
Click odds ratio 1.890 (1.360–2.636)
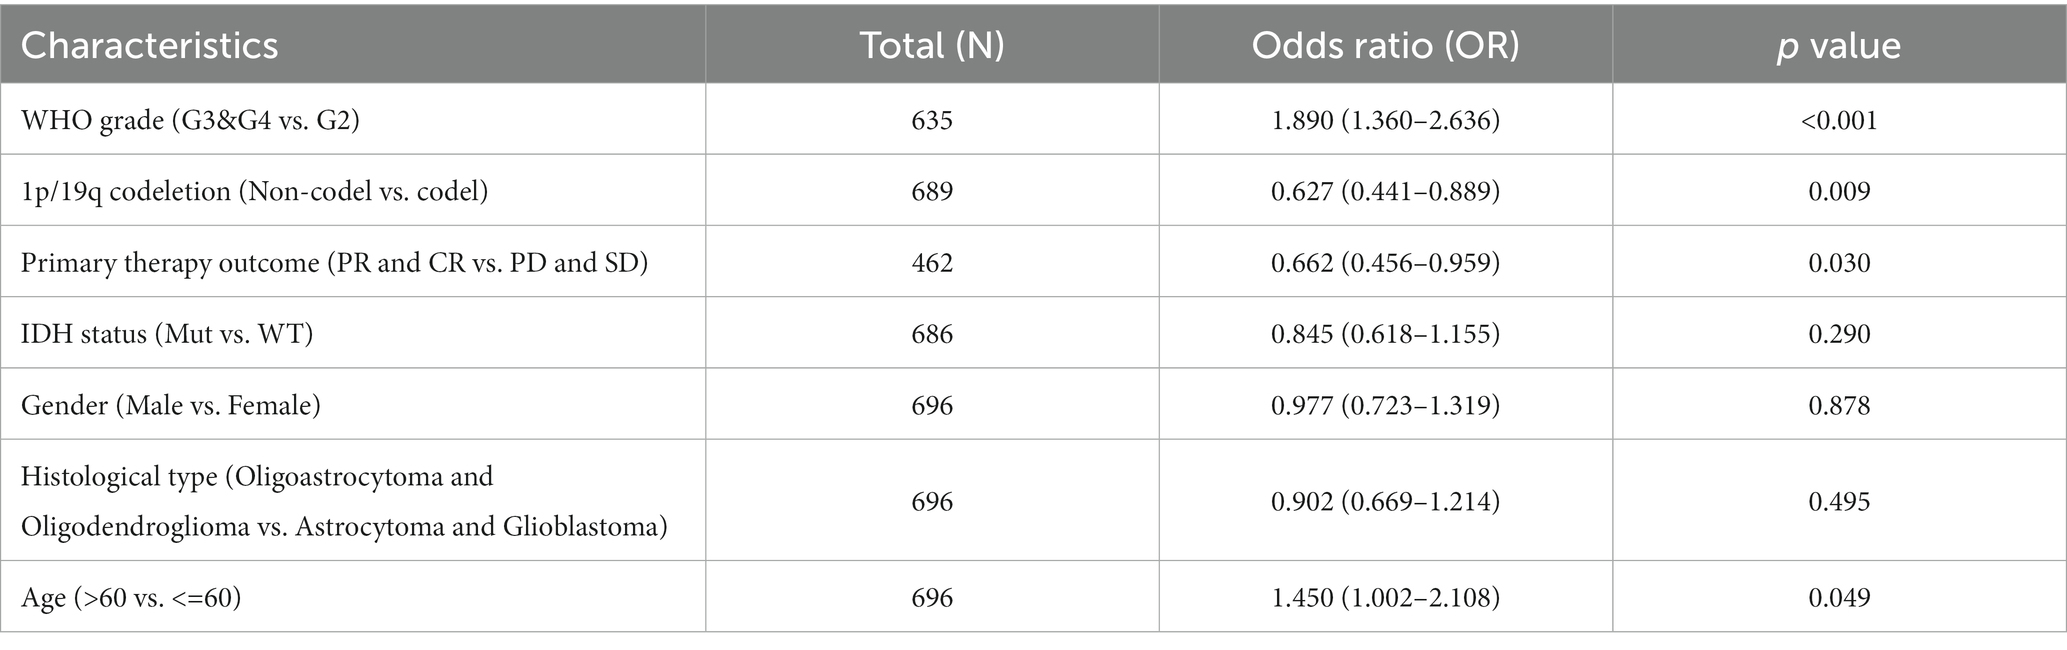pyautogui.click(x=1385, y=120)
